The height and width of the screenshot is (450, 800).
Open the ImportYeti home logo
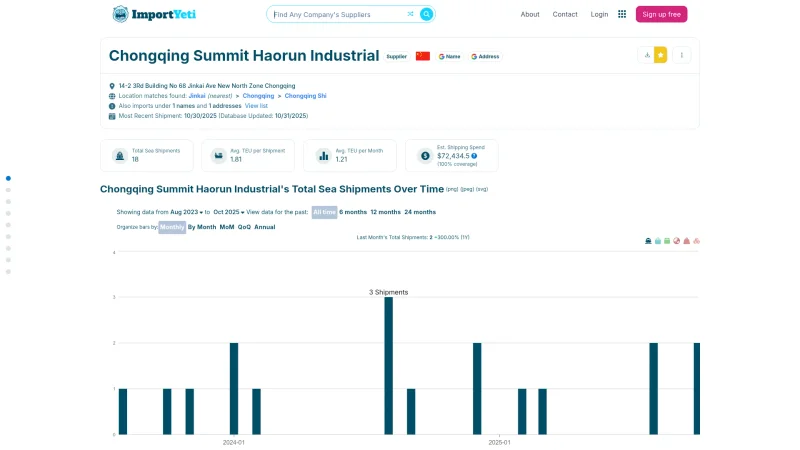[x=154, y=14]
